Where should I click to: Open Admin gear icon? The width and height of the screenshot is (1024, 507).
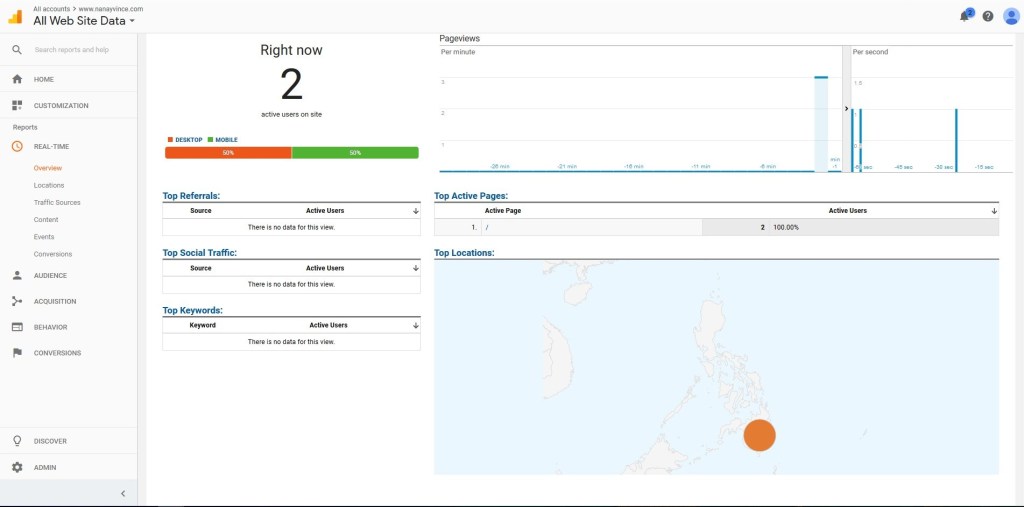tap(17, 467)
